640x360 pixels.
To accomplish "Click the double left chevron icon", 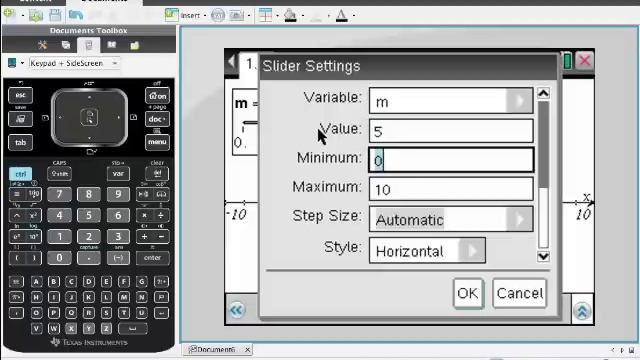I will (x=236, y=310).
